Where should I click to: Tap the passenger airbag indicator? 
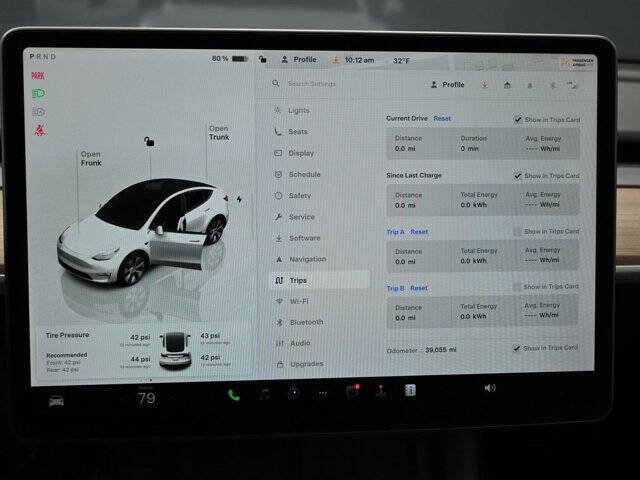click(x=578, y=62)
